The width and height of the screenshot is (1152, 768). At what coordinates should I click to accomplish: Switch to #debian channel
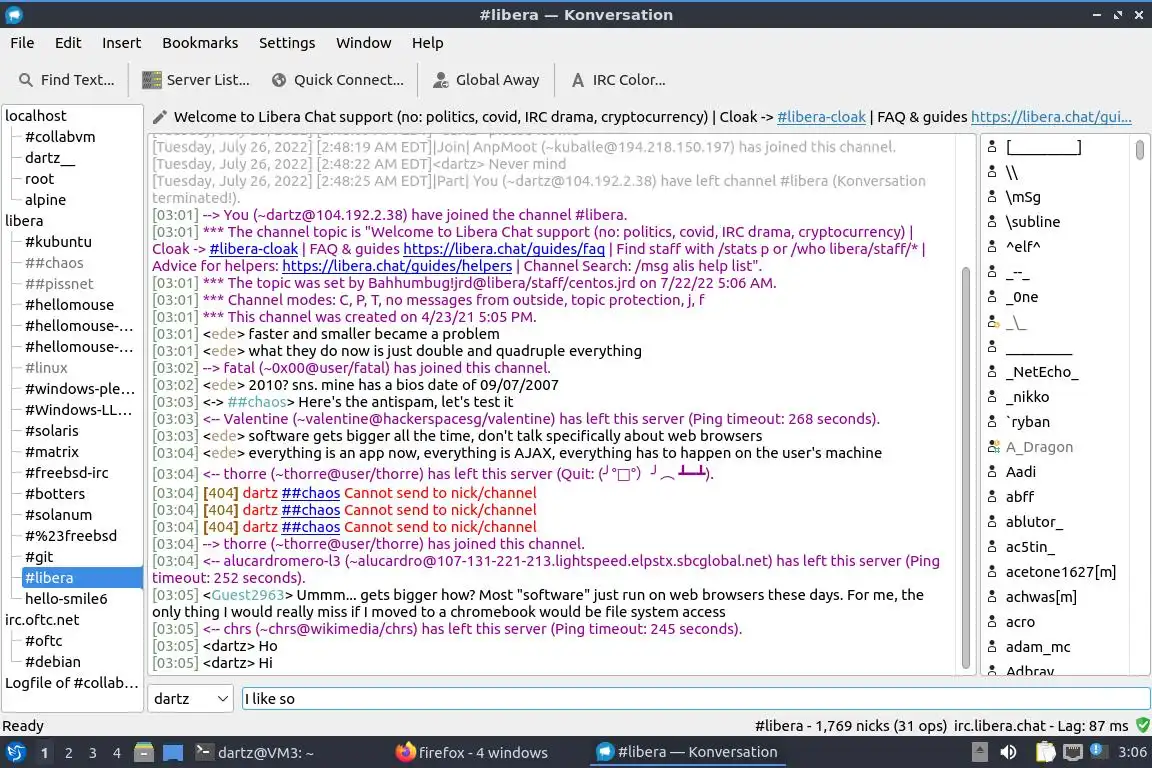[x=53, y=662]
